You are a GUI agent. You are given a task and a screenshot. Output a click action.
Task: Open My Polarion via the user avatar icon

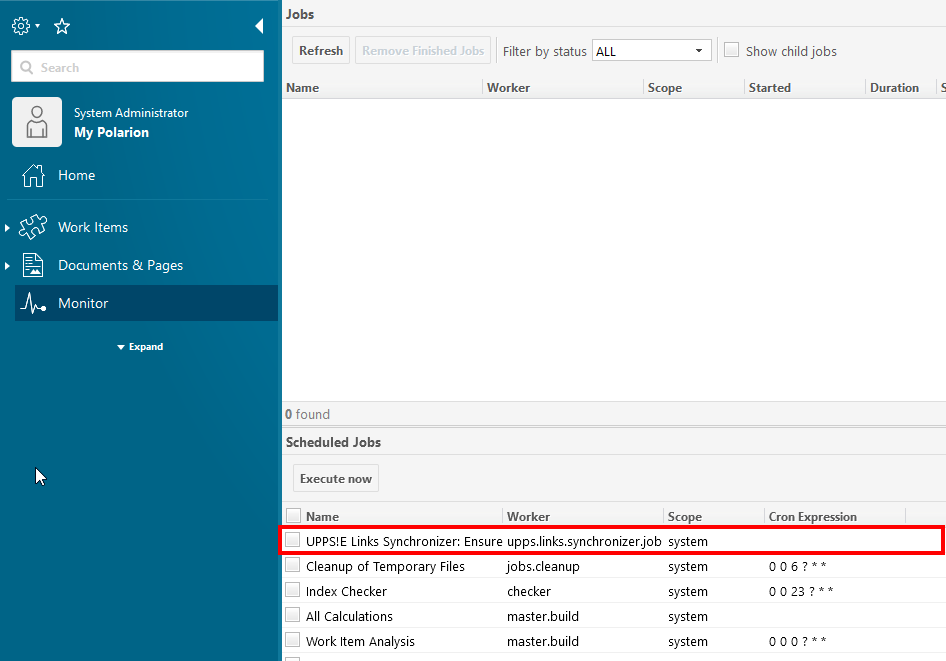(36, 121)
